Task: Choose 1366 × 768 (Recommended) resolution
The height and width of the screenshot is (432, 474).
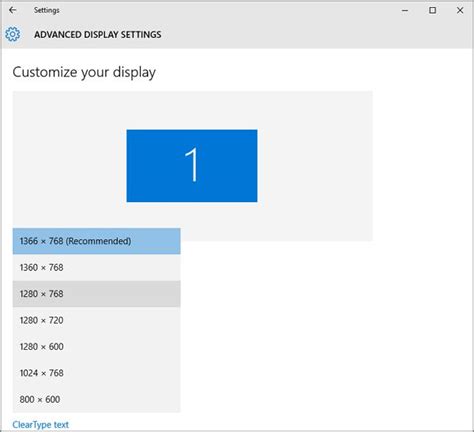Action: click(x=97, y=241)
